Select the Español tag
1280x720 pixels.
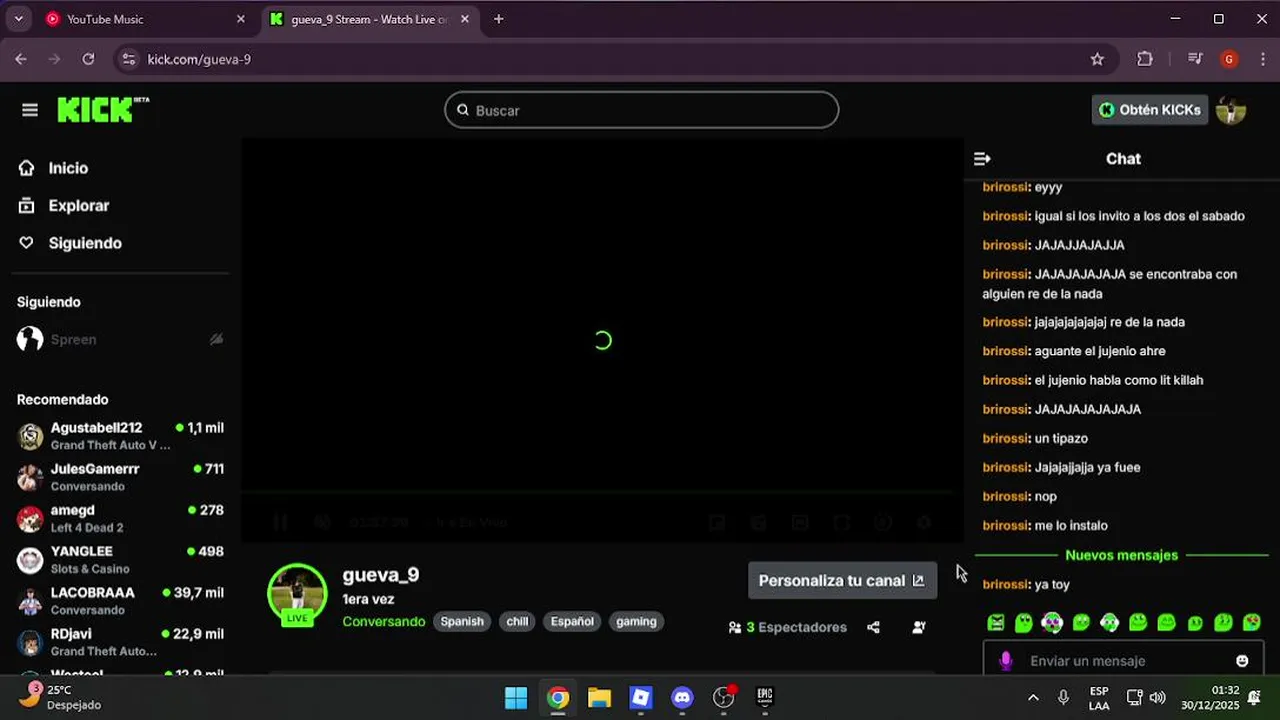572,621
